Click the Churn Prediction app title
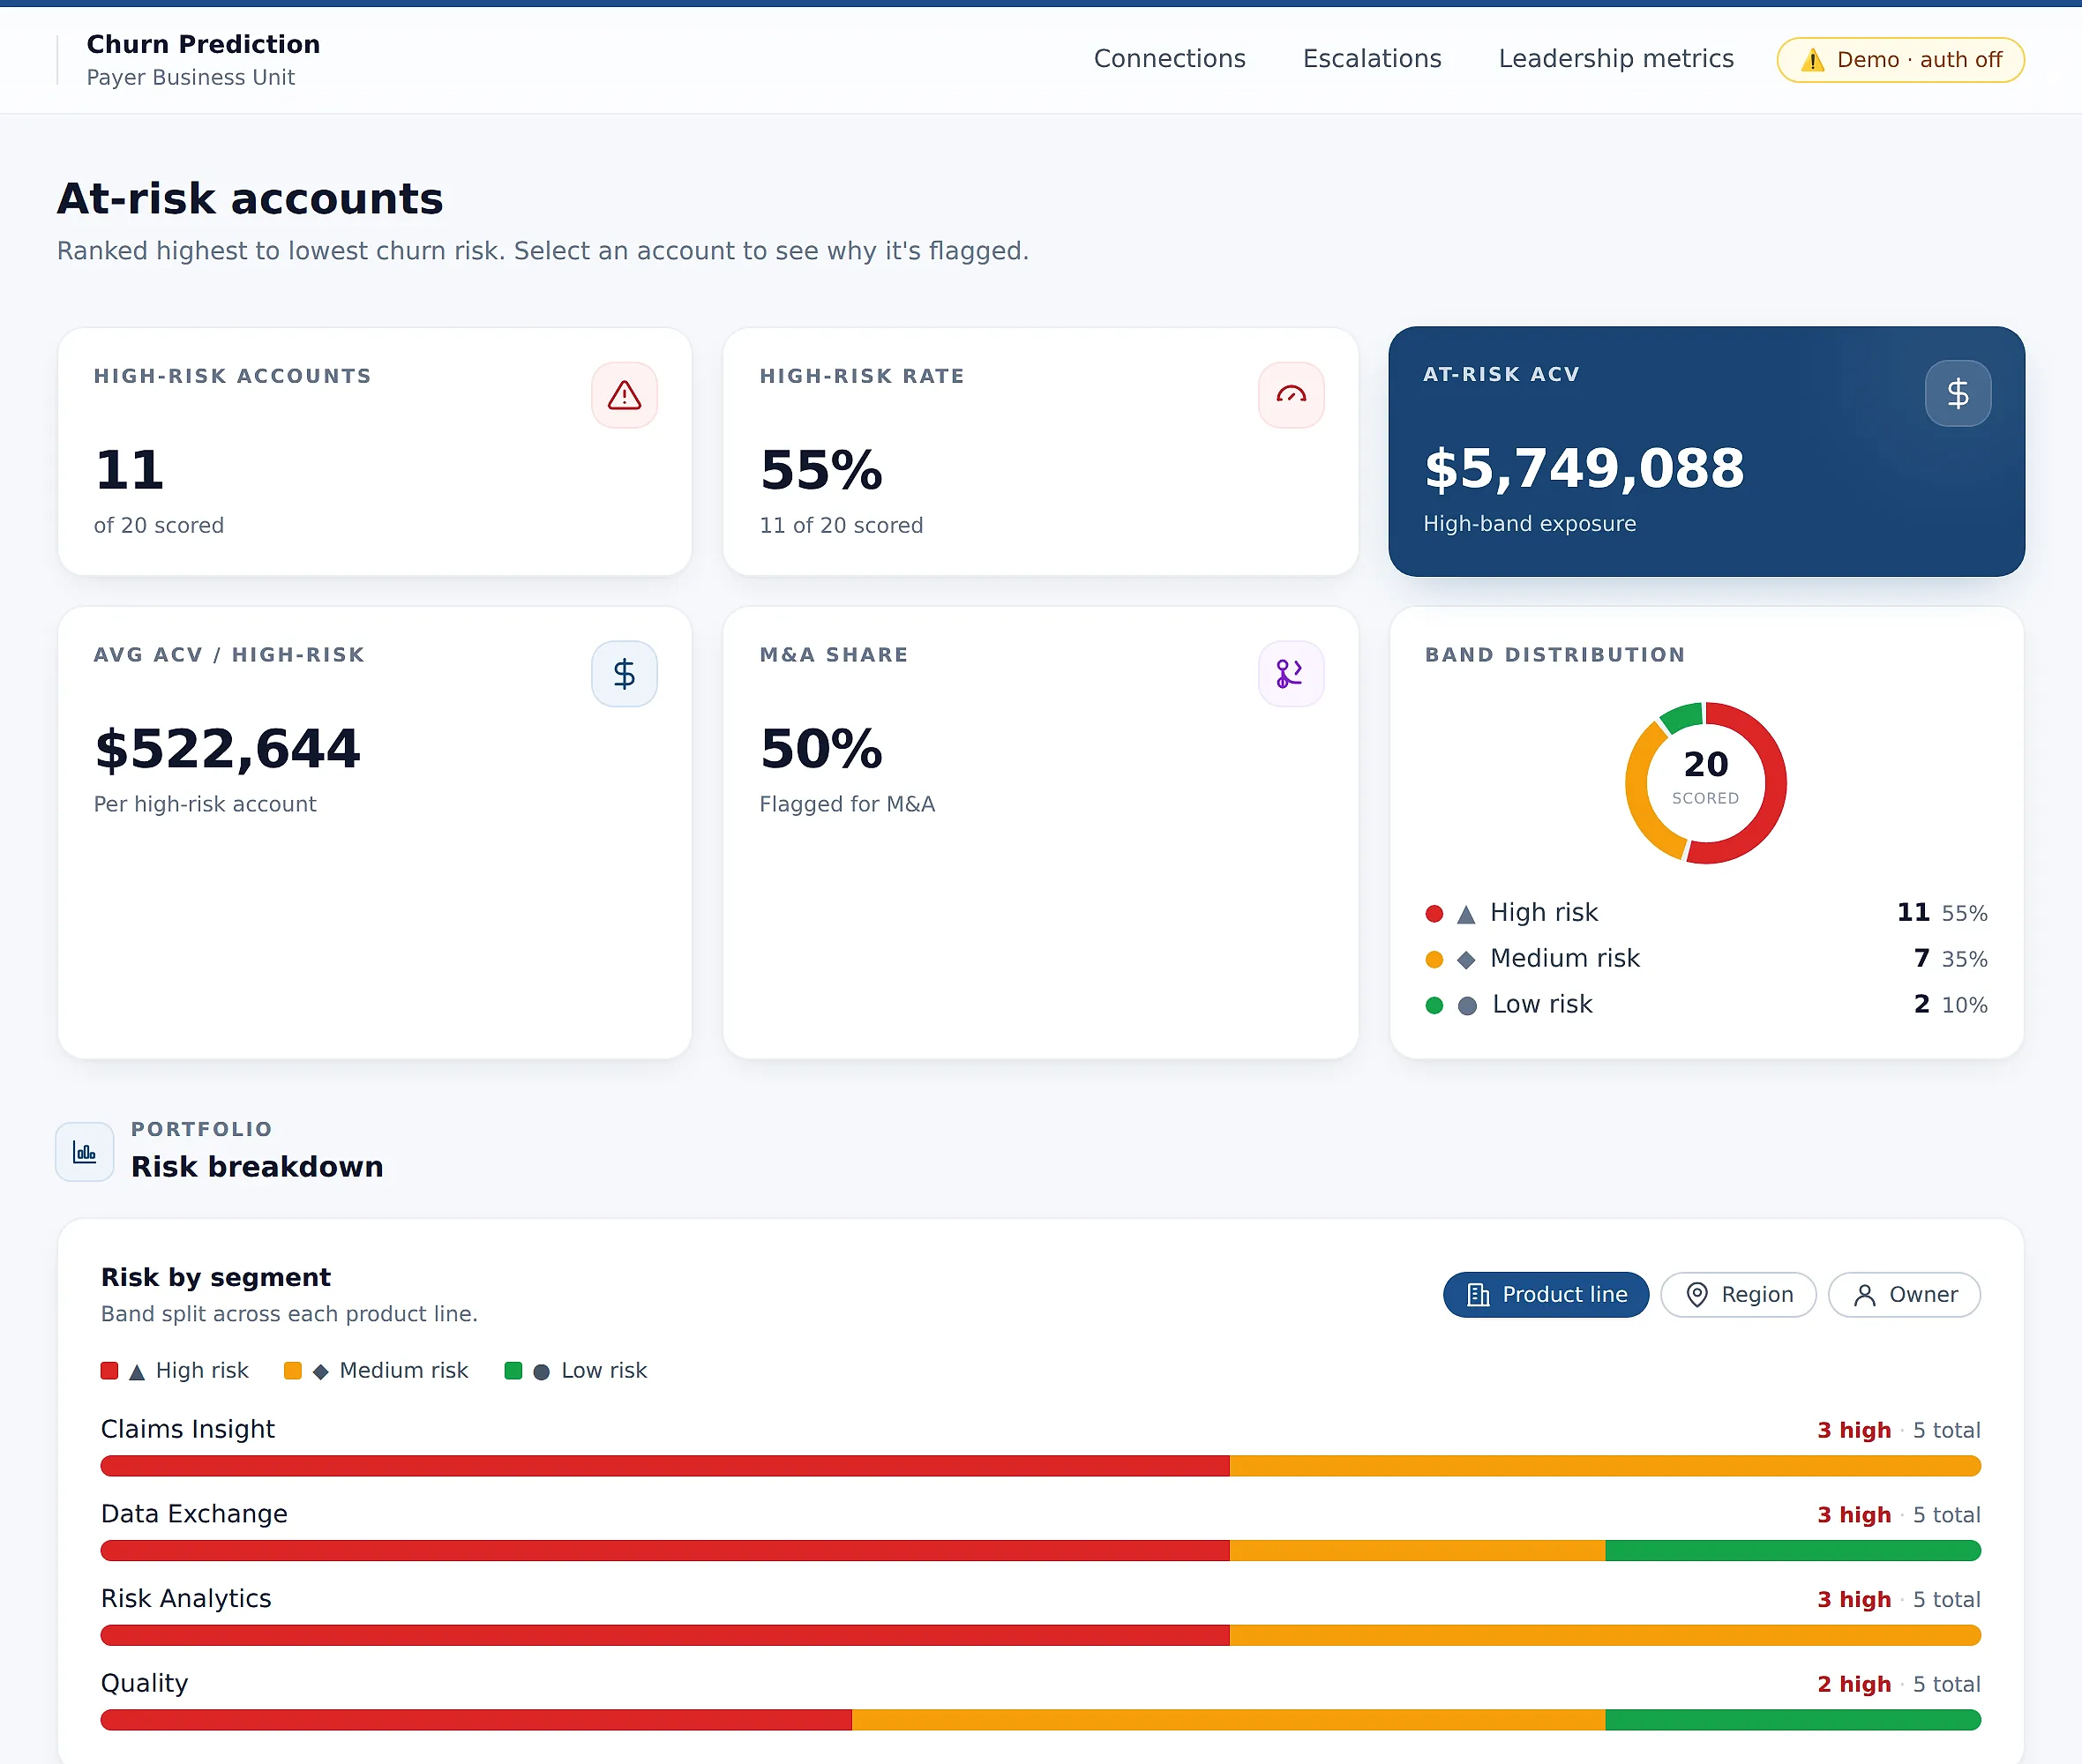Image resolution: width=2082 pixels, height=1764 pixels. [203, 44]
